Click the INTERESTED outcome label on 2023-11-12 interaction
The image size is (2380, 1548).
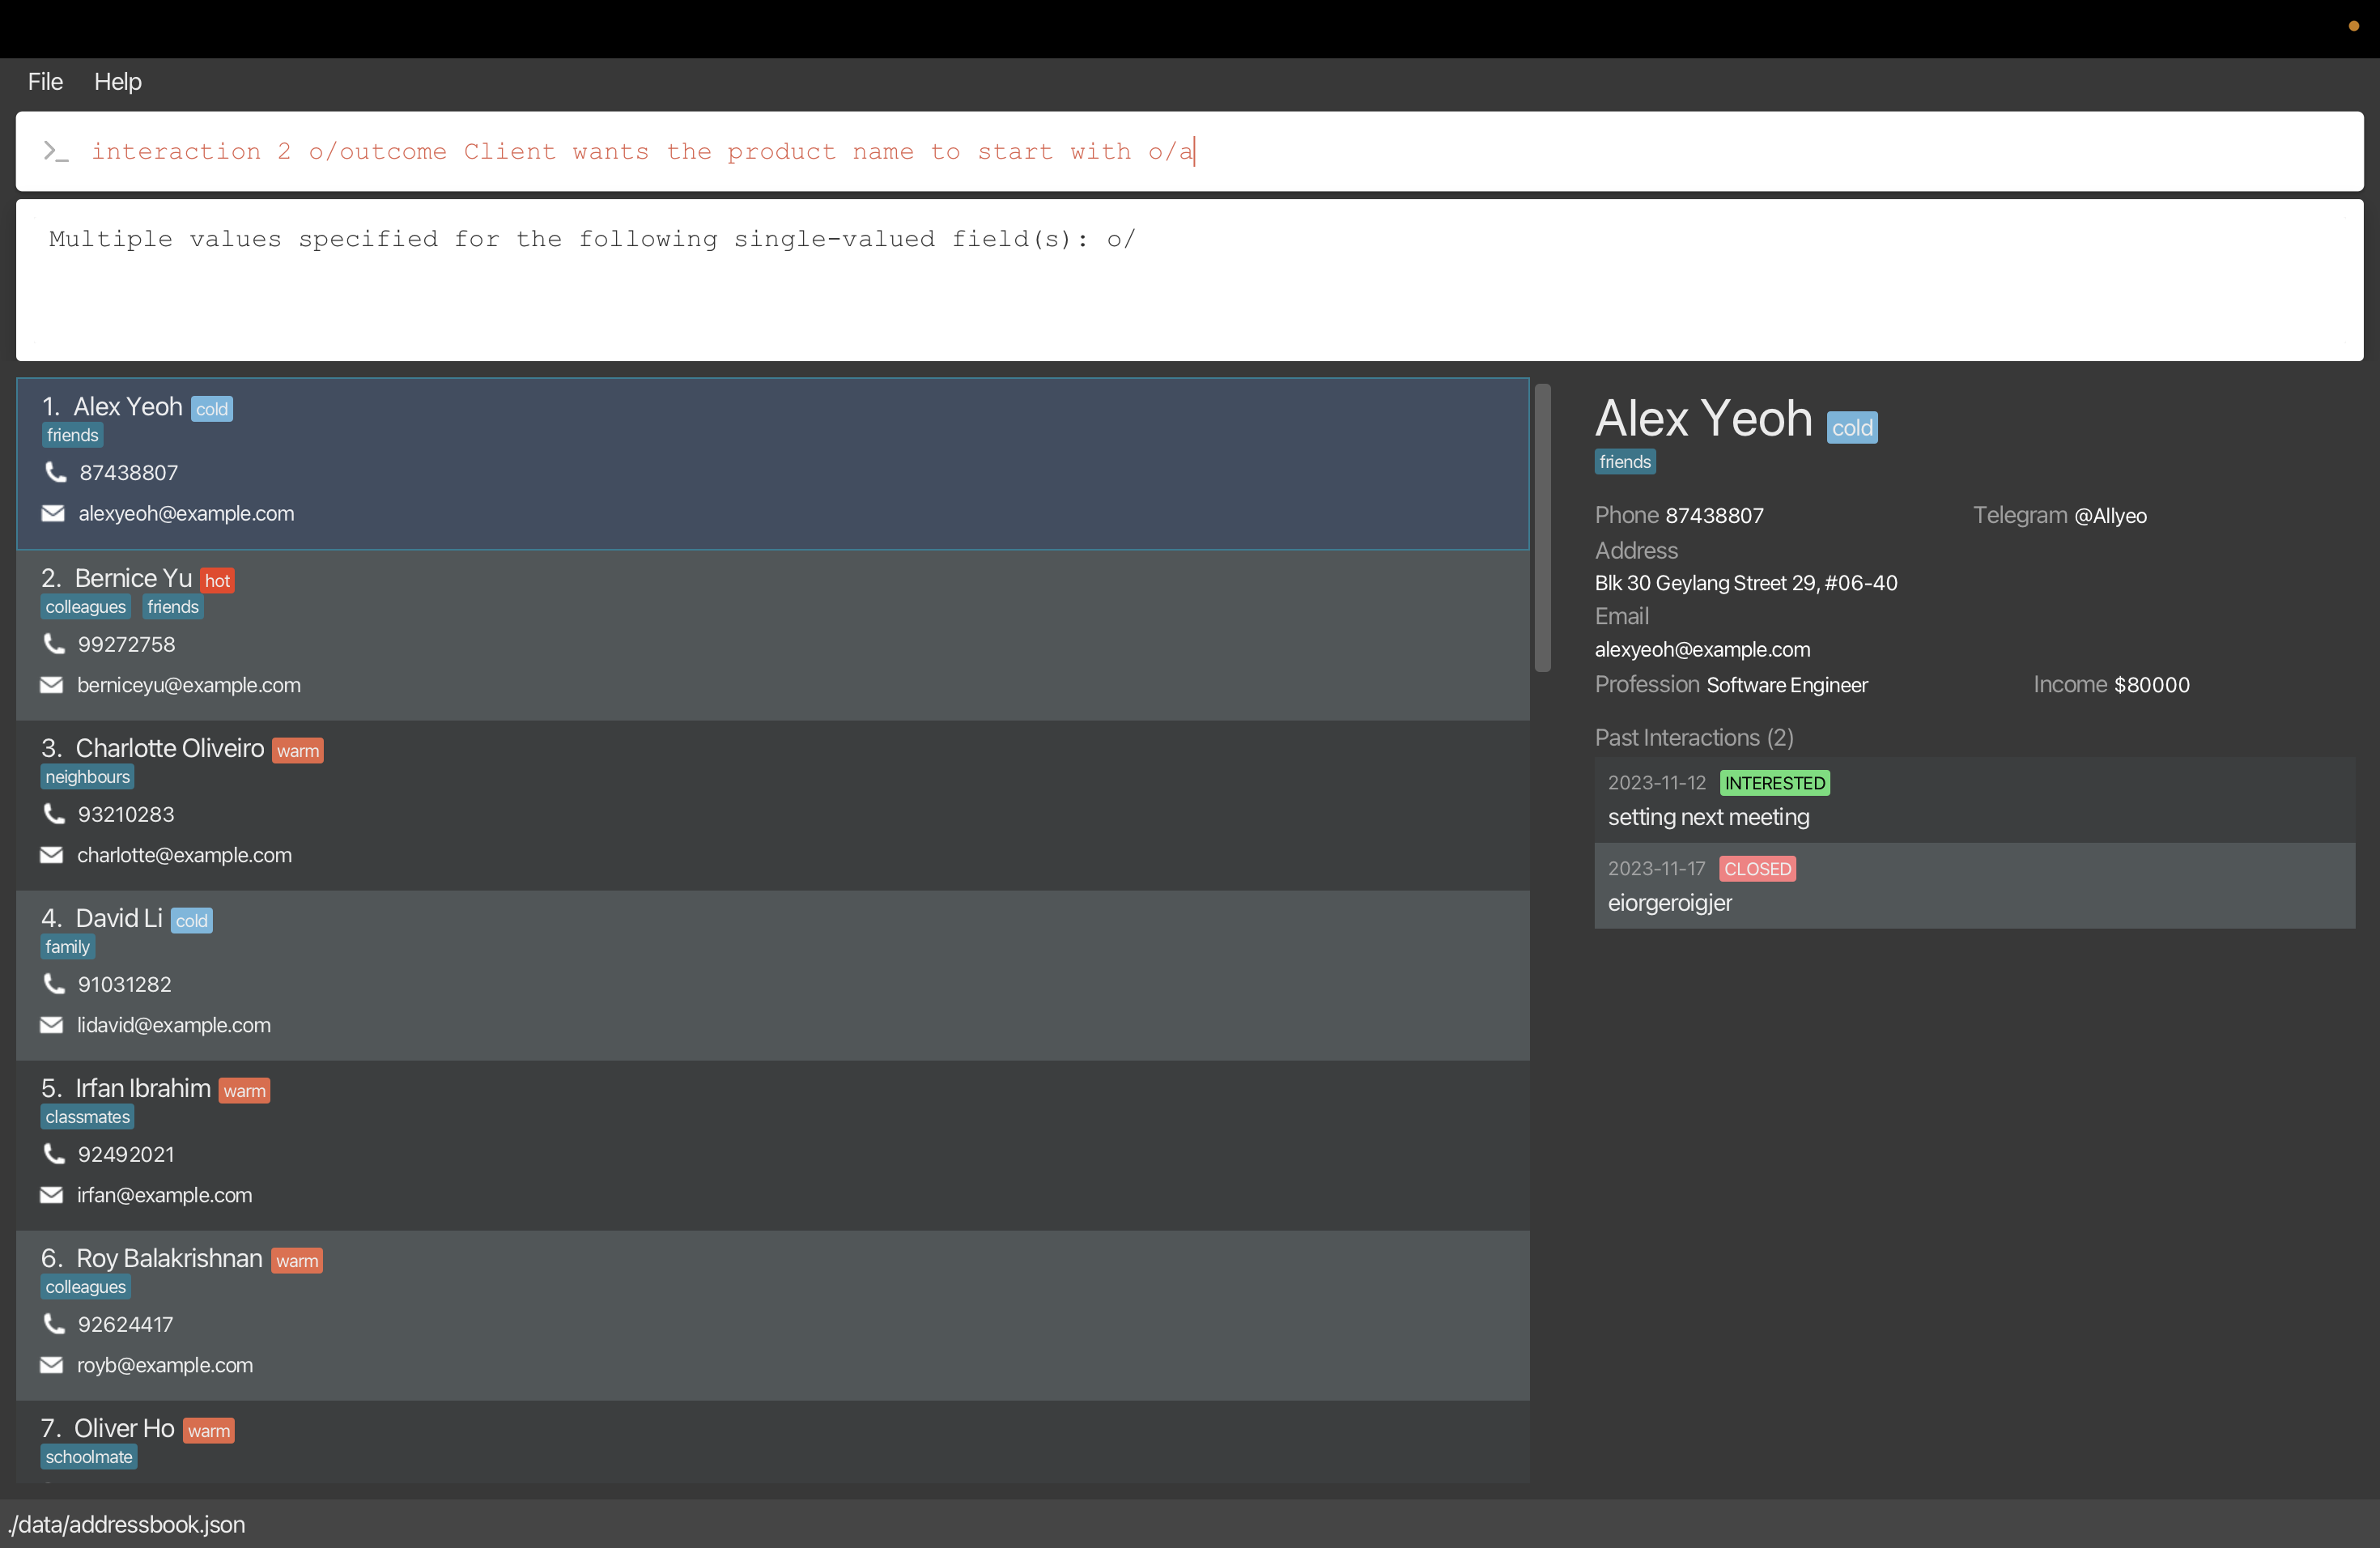(1774, 783)
